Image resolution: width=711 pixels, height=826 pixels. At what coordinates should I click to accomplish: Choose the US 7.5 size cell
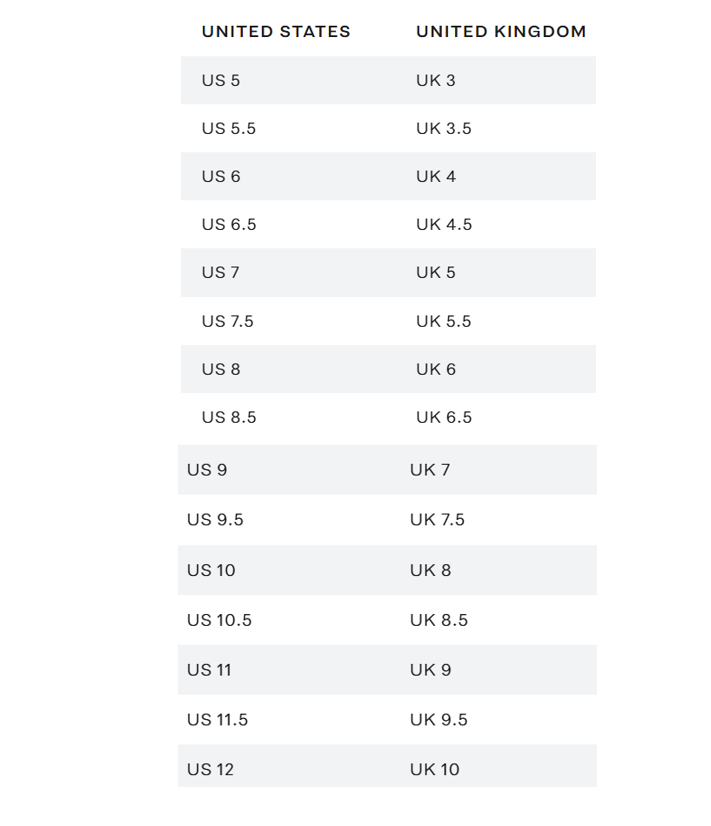228,321
